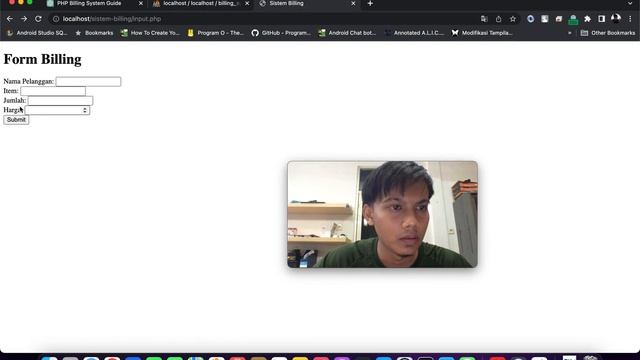Open the Program O - The... bookmark
The image size is (640, 360).
coord(216,33)
